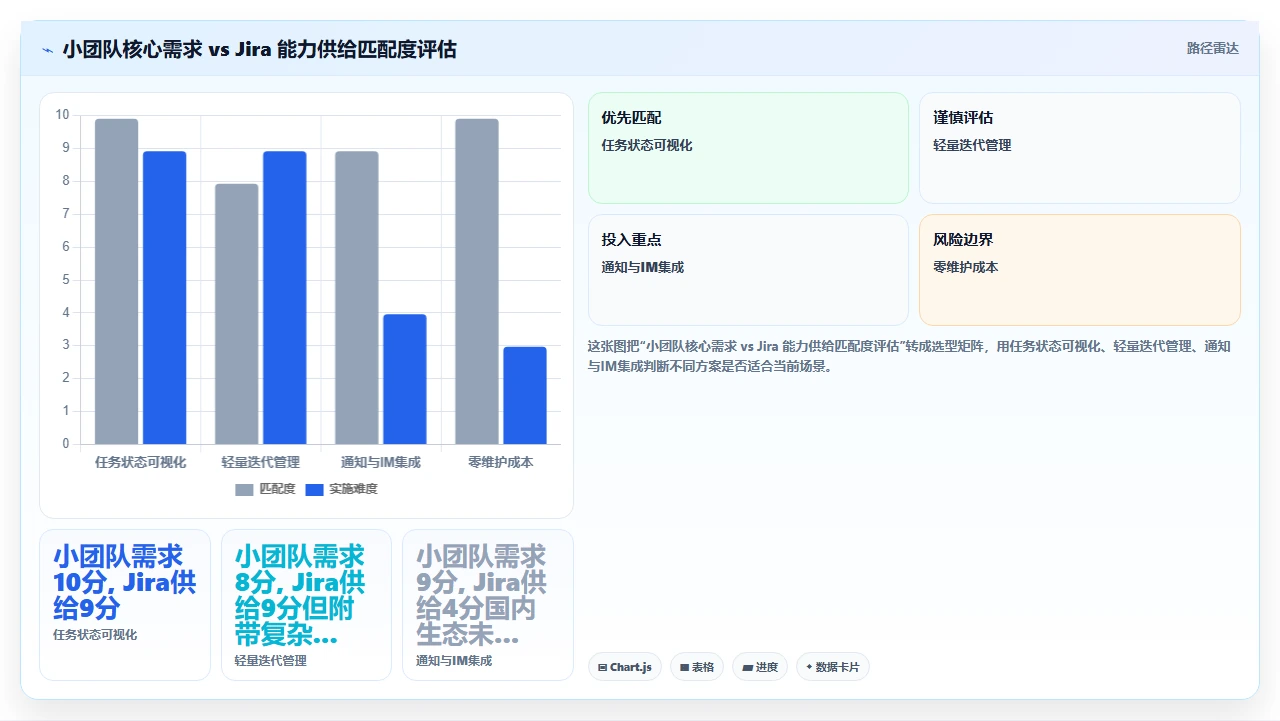
Task: Click the x-axis label 零维护成本
Action: (x=501, y=462)
